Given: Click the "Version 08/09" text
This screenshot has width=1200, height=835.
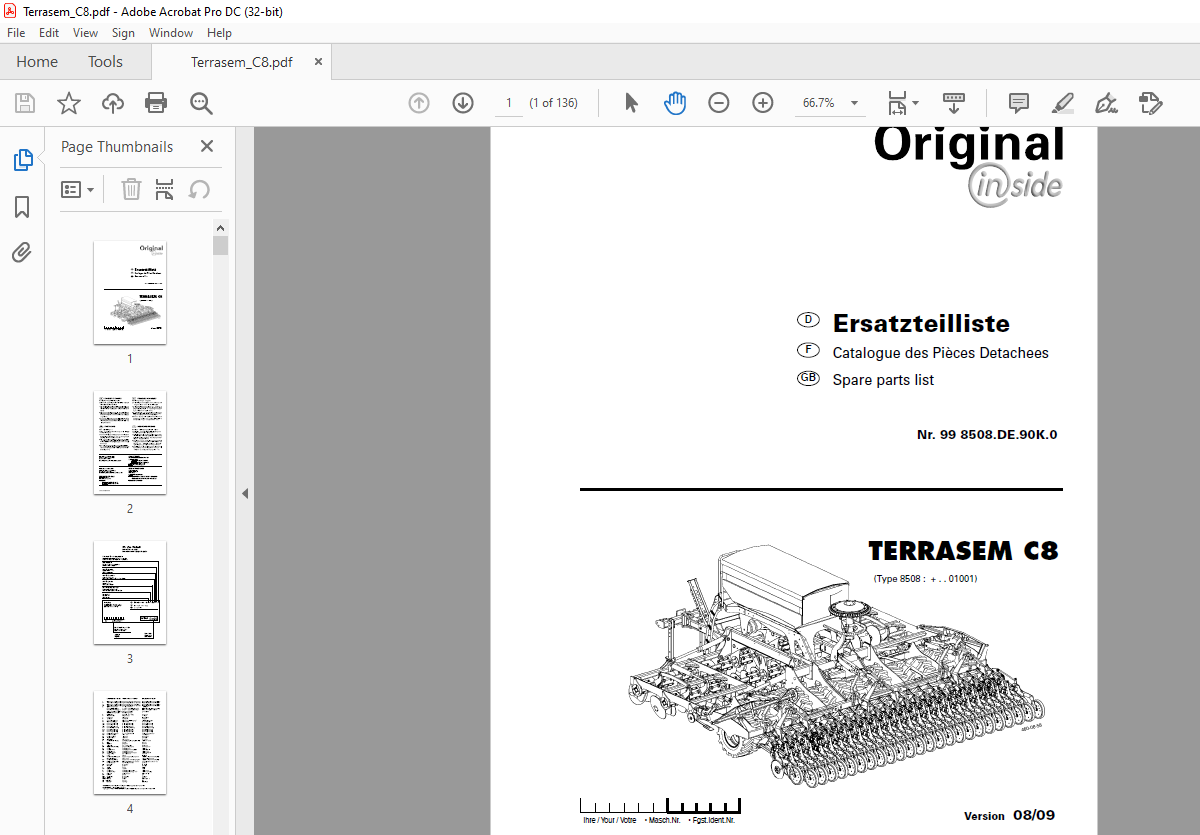Looking at the screenshot, I should tap(1009, 815).
